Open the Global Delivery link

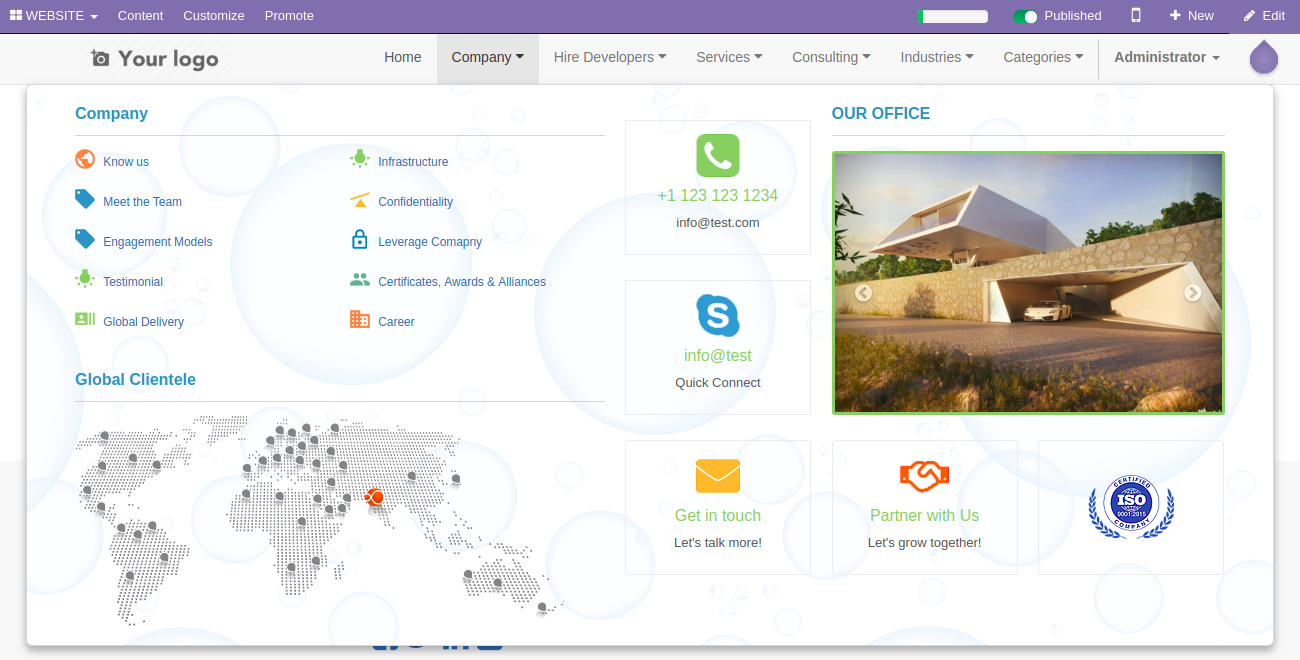click(x=143, y=321)
